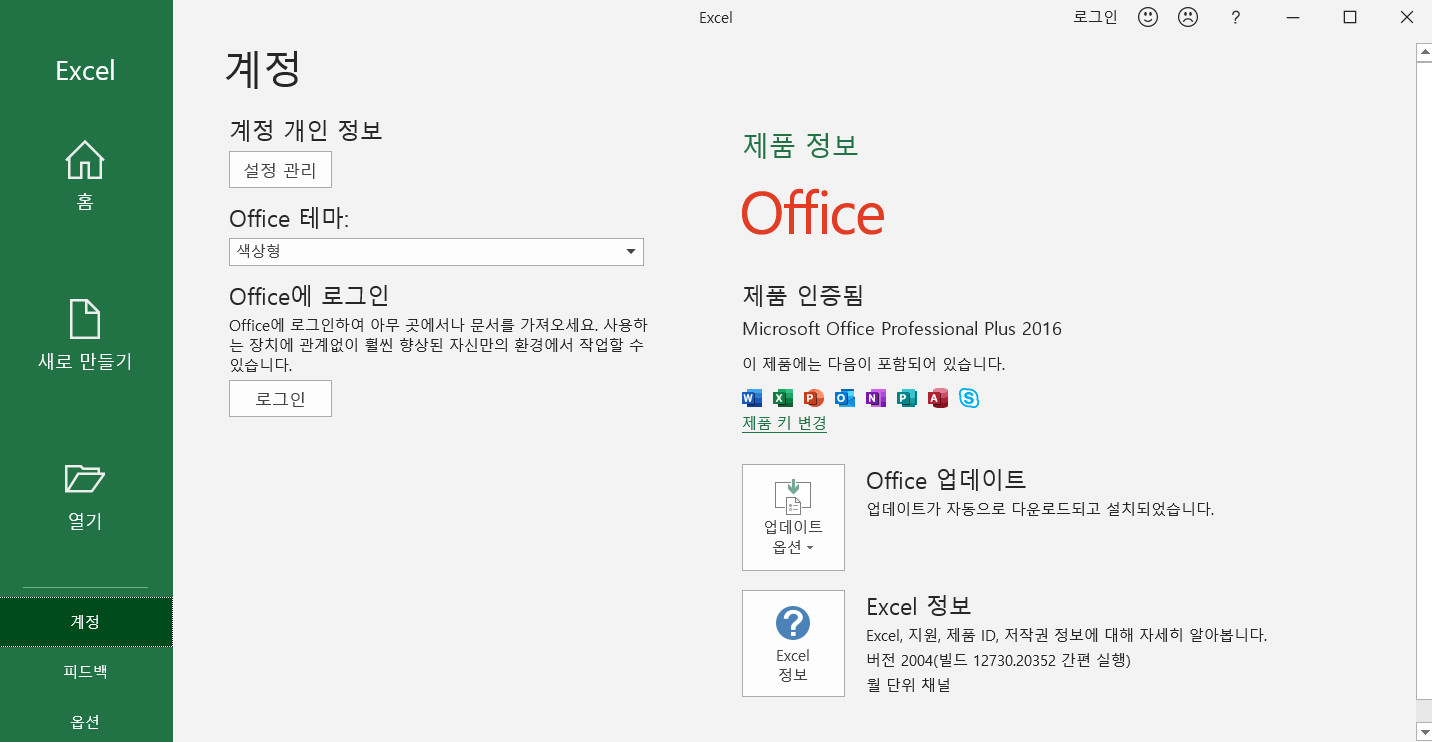Click the Access product icon

coord(938,398)
